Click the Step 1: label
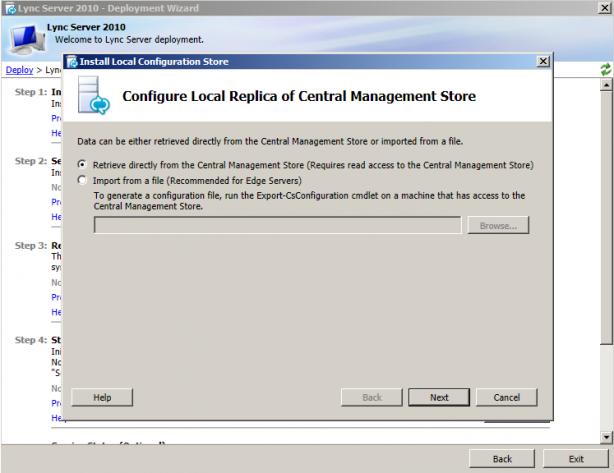The image size is (614, 473). [x=31, y=92]
